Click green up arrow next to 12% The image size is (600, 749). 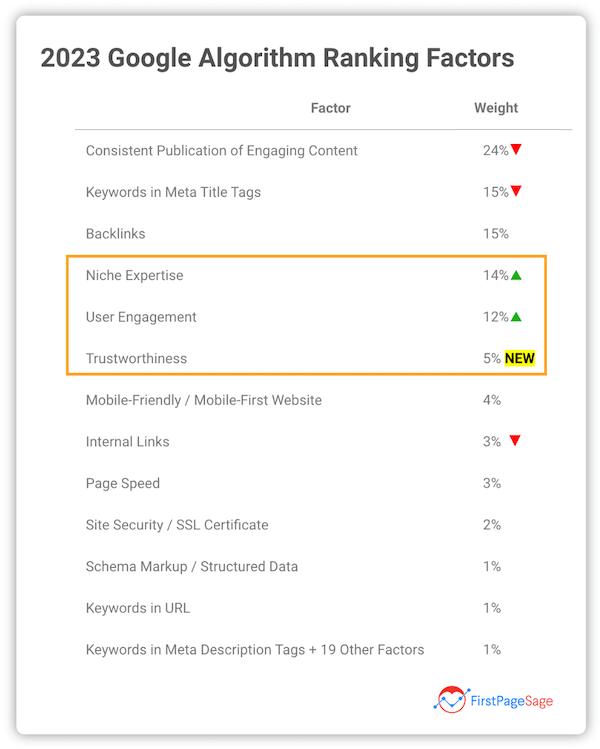tap(517, 317)
